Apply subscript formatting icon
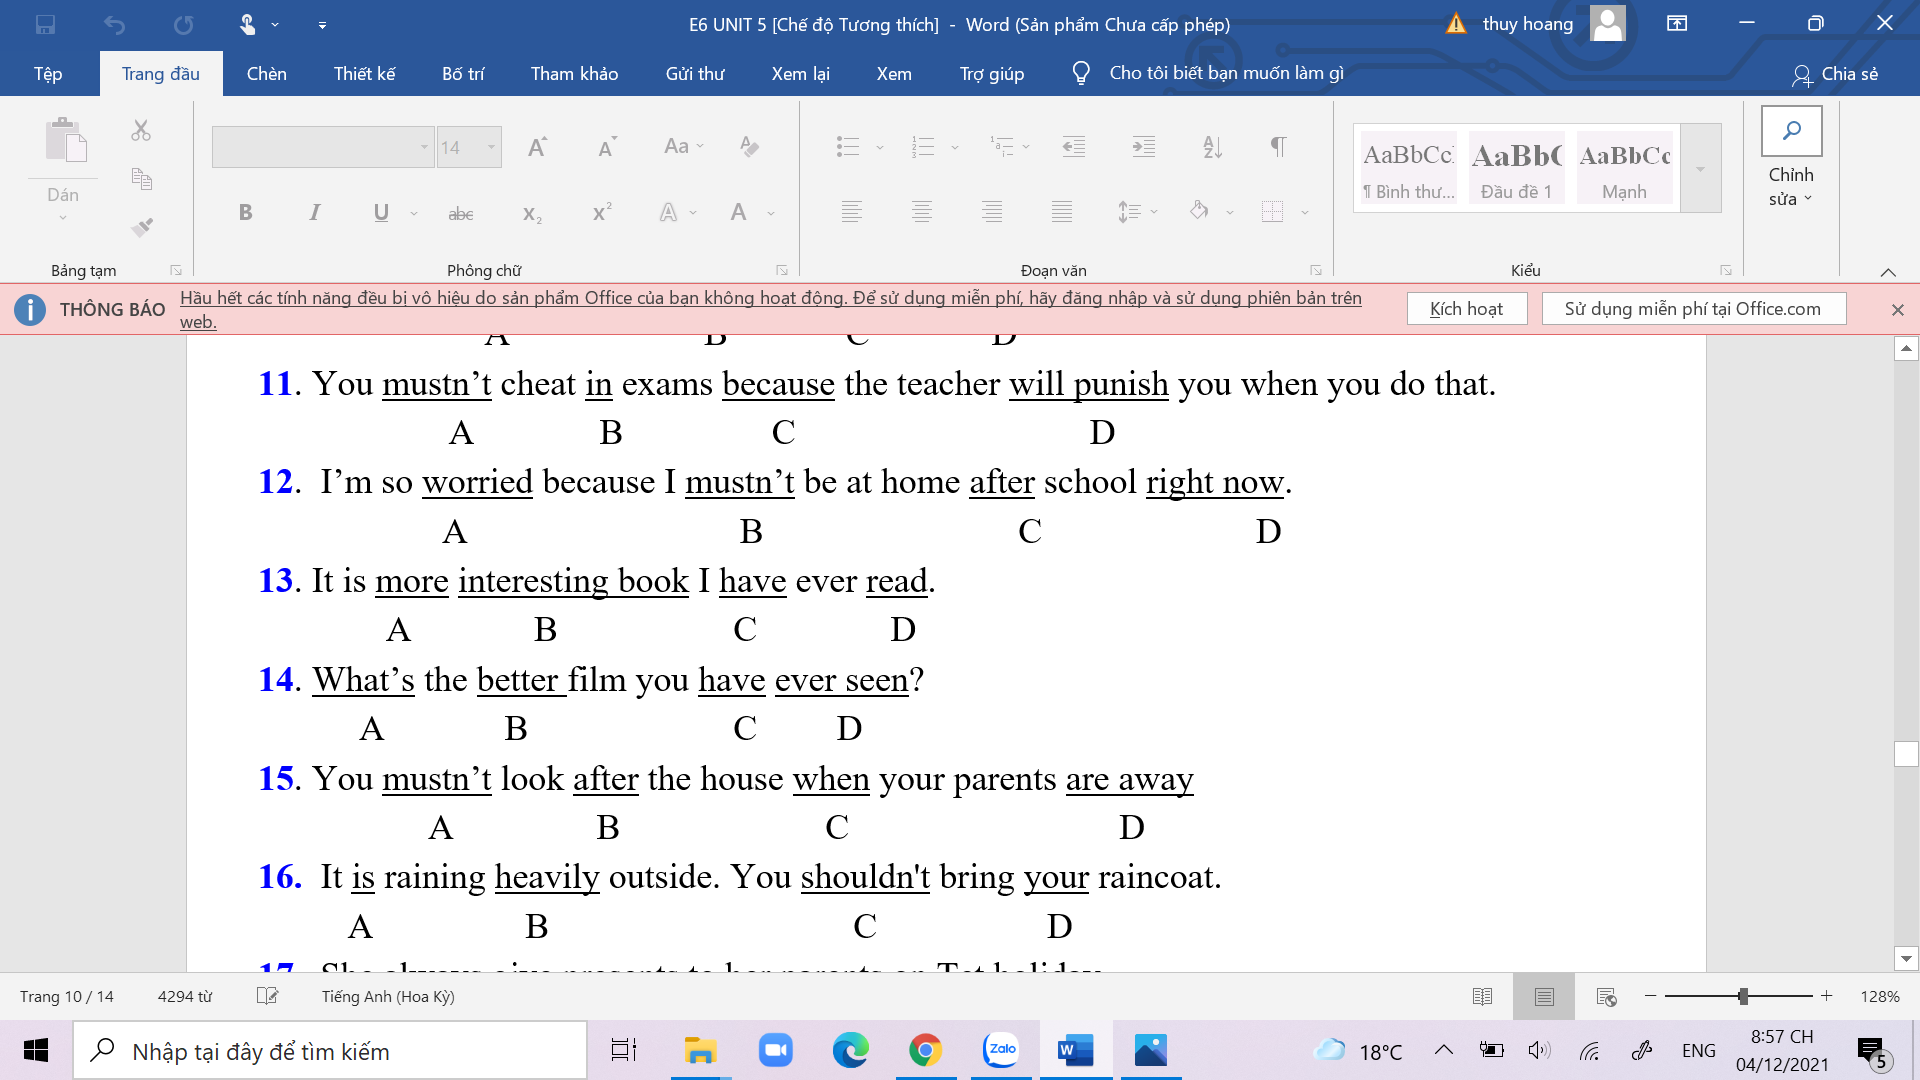The height and width of the screenshot is (1080, 1920). (x=532, y=213)
